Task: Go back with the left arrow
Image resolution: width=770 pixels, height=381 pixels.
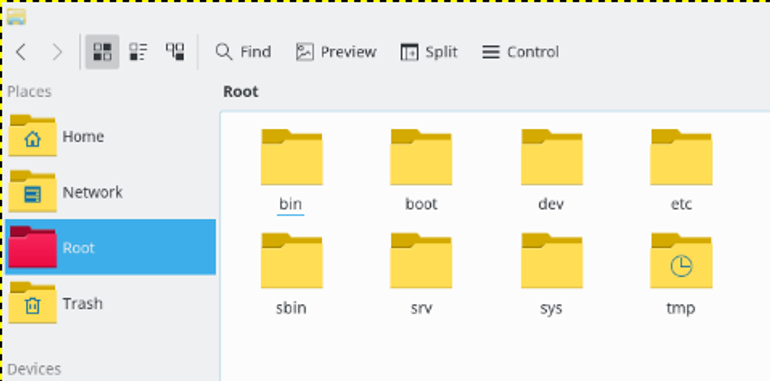Action: pyautogui.click(x=21, y=52)
